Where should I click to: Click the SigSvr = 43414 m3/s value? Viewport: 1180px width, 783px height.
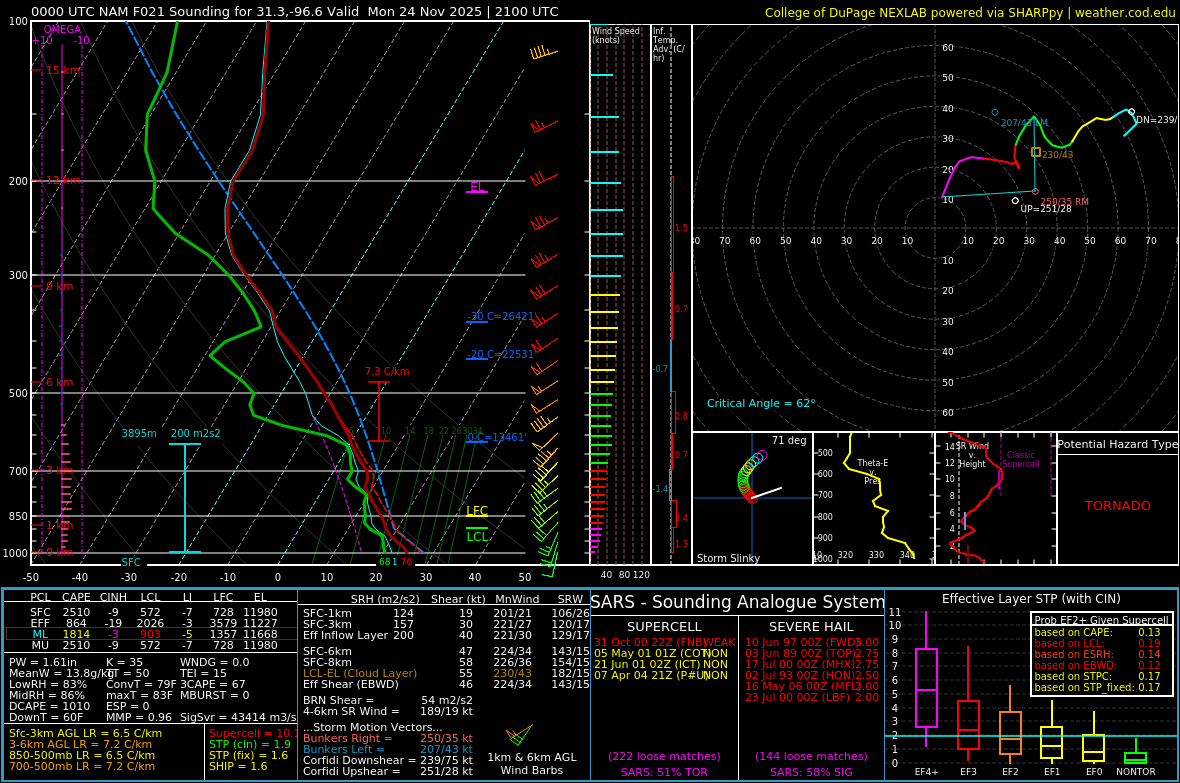pyautogui.click(x=238, y=717)
